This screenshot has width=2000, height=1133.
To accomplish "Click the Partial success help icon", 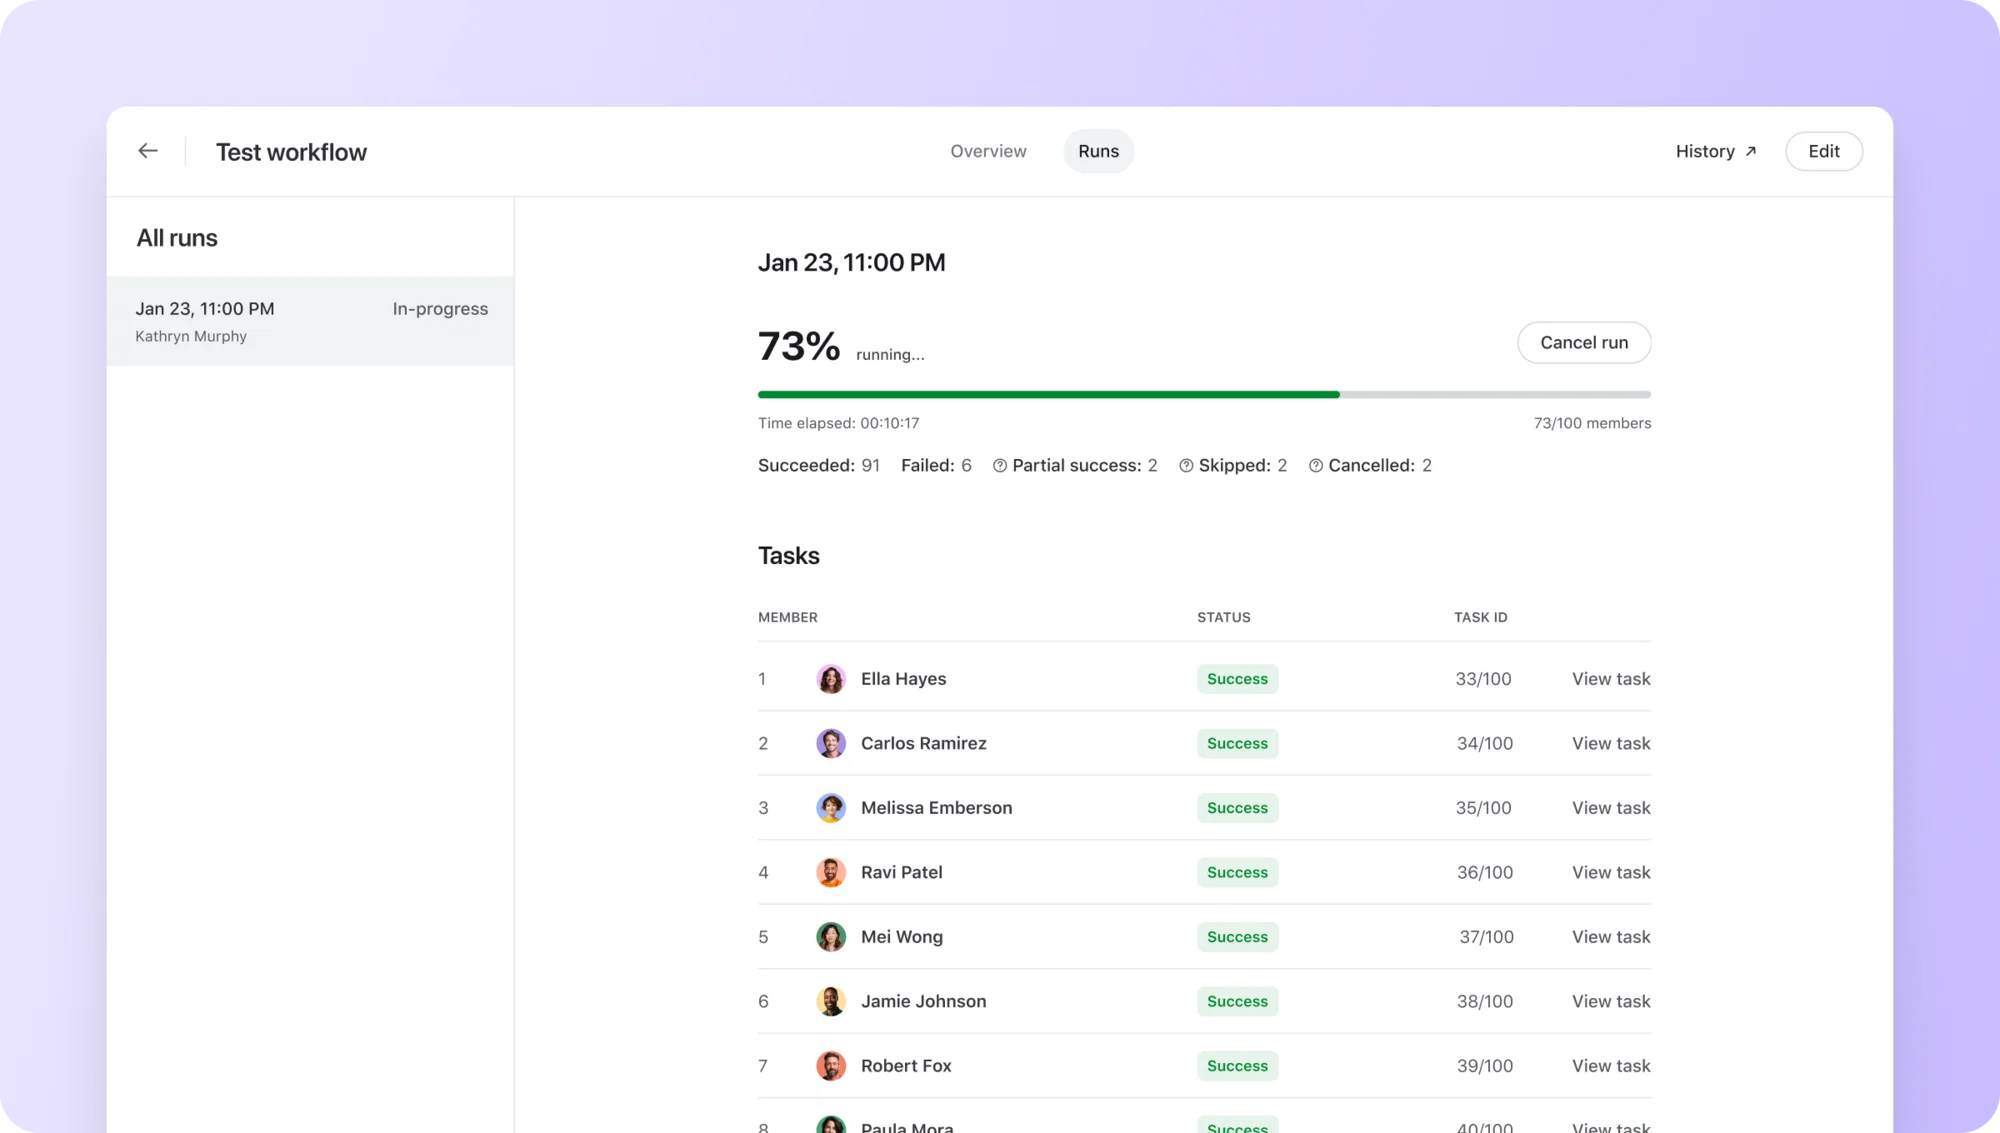I will click(999, 466).
